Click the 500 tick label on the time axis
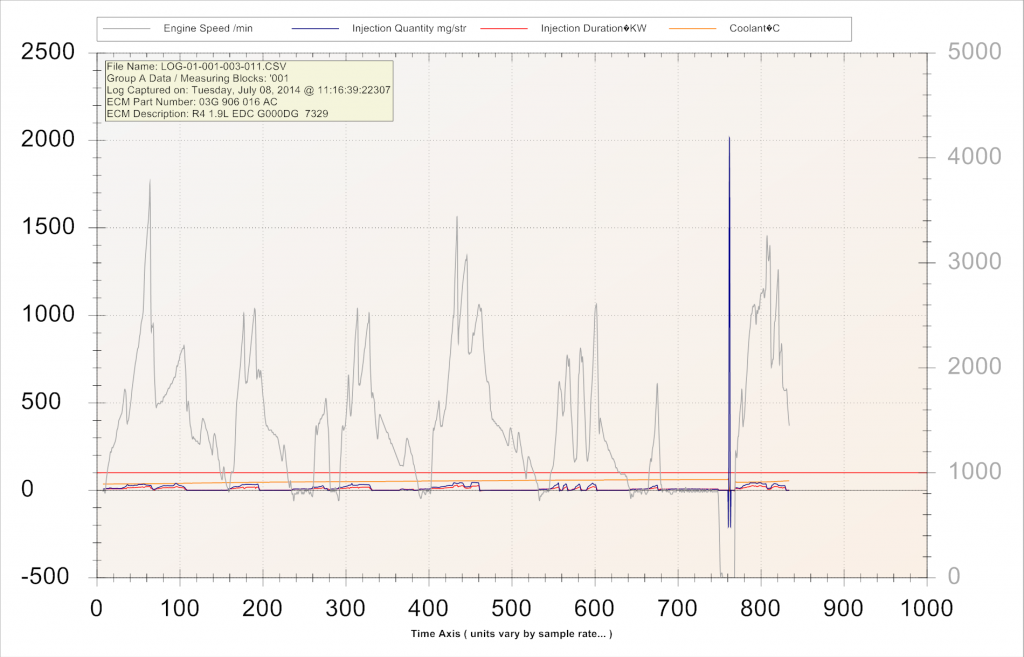Image resolution: width=1024 pixels, height=657 pixels. tap(511, 607)
